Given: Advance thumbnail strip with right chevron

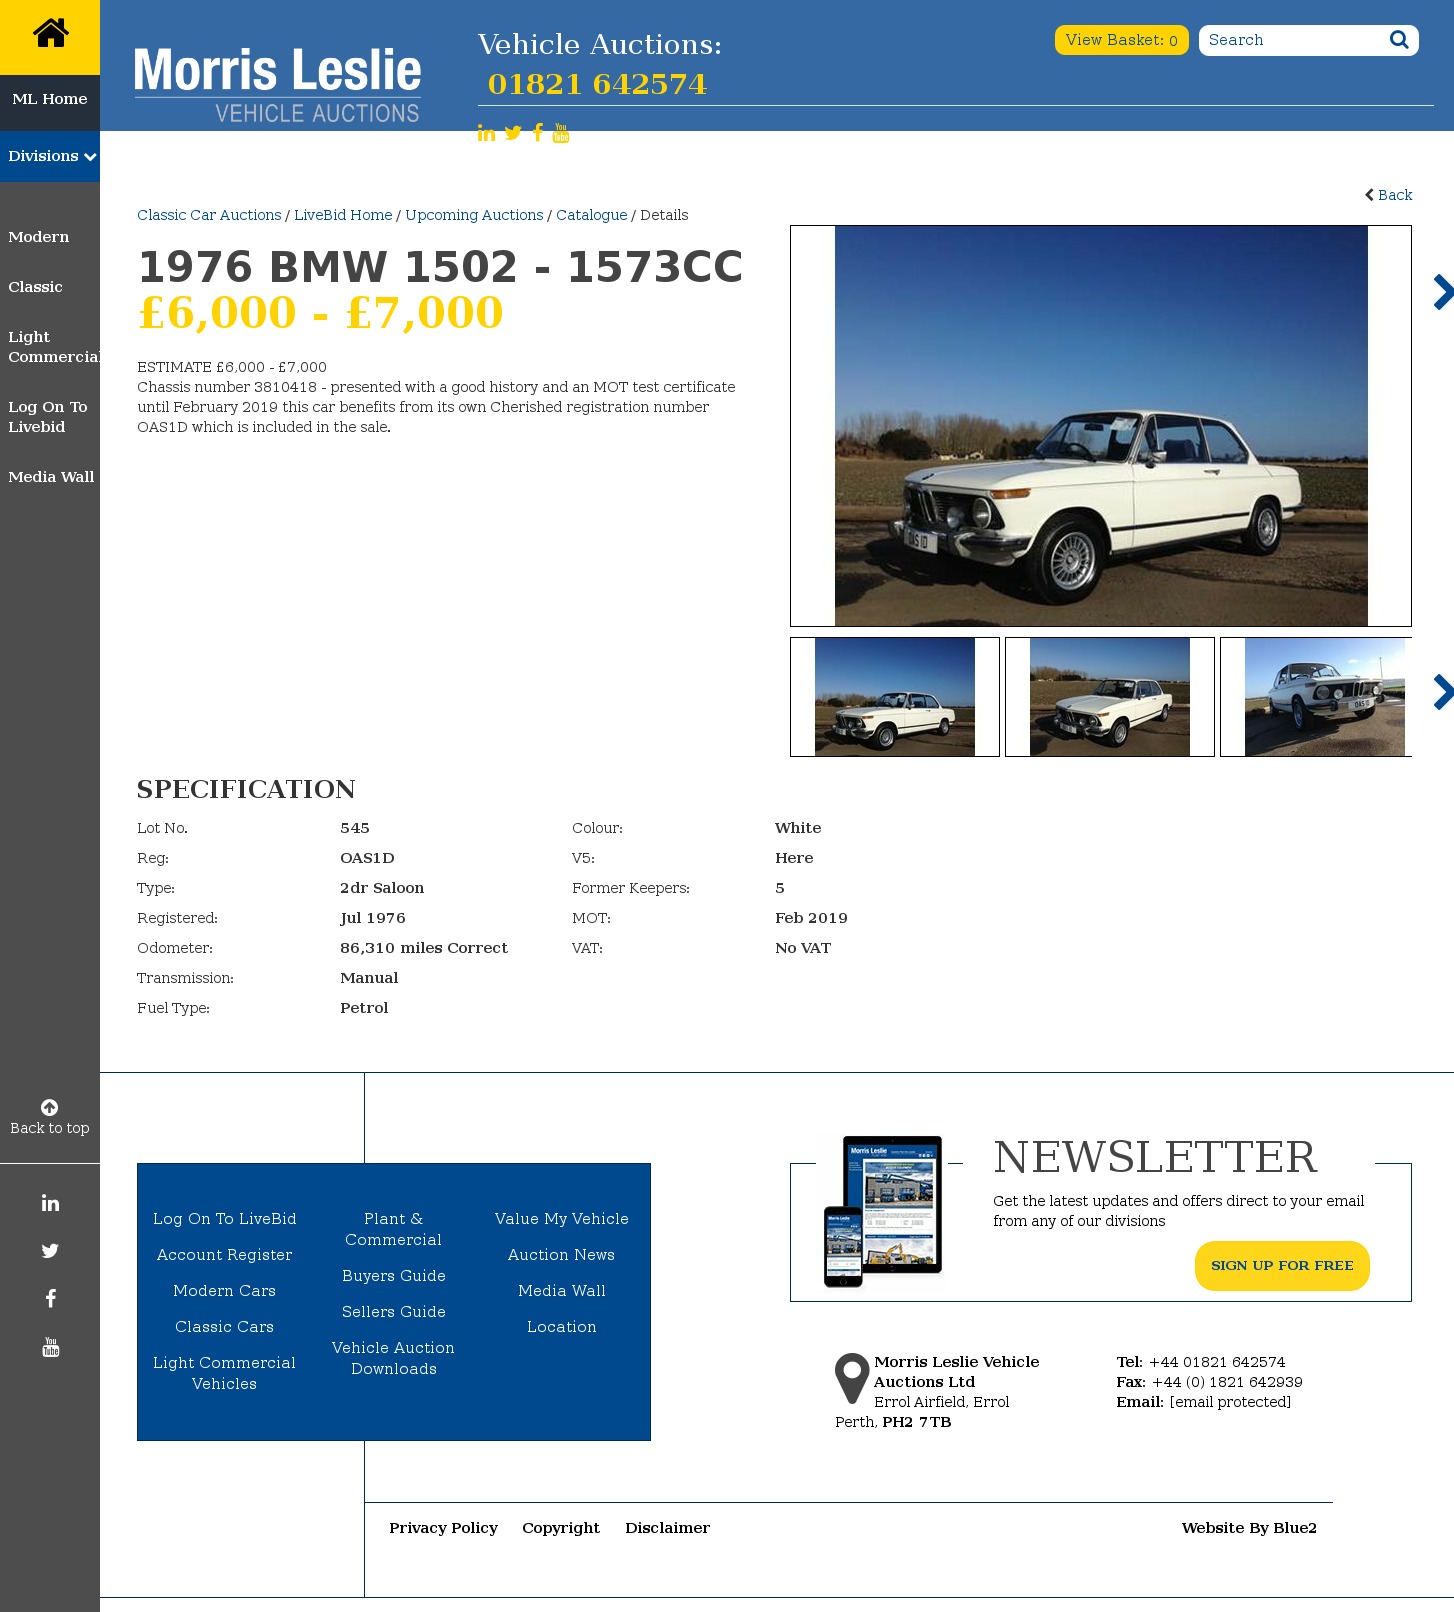Looking at the screenshot, I should (x=1443, y=692).
